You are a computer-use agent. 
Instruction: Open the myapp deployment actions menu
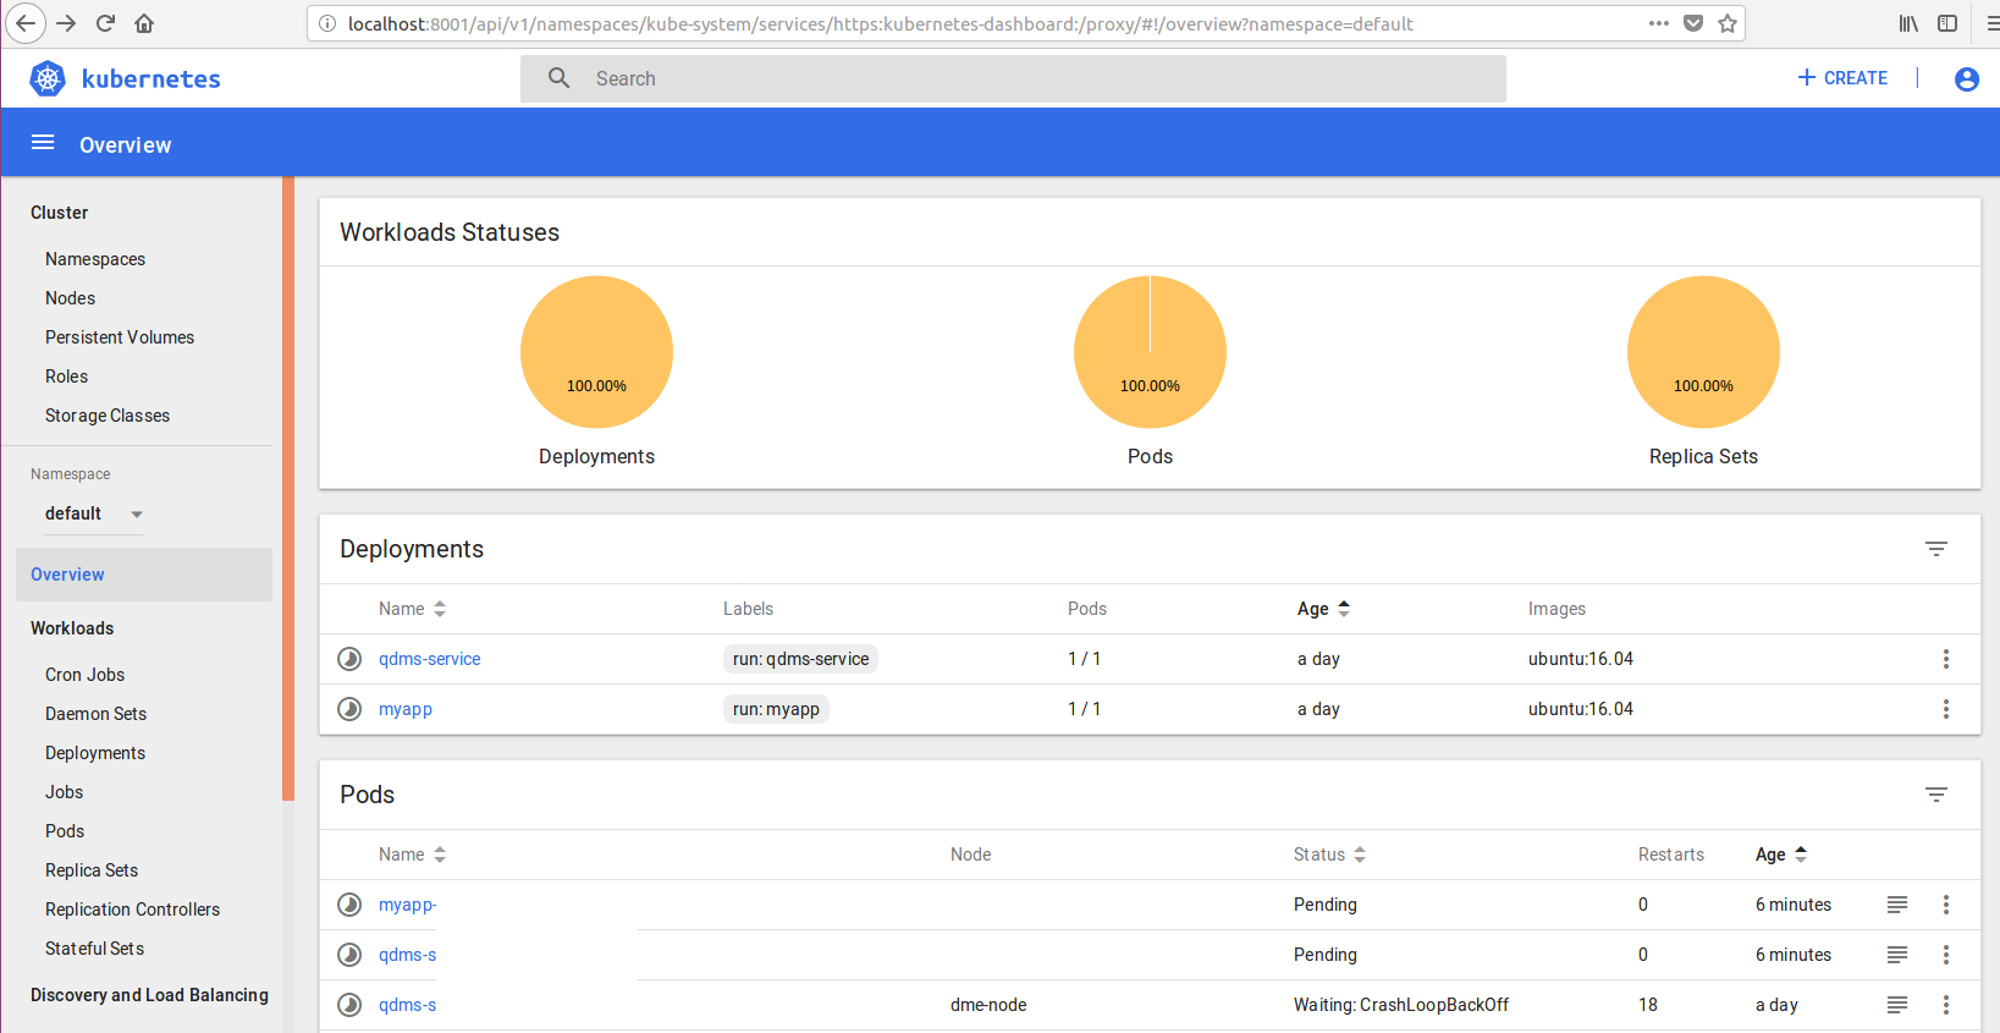[1946, 709]
